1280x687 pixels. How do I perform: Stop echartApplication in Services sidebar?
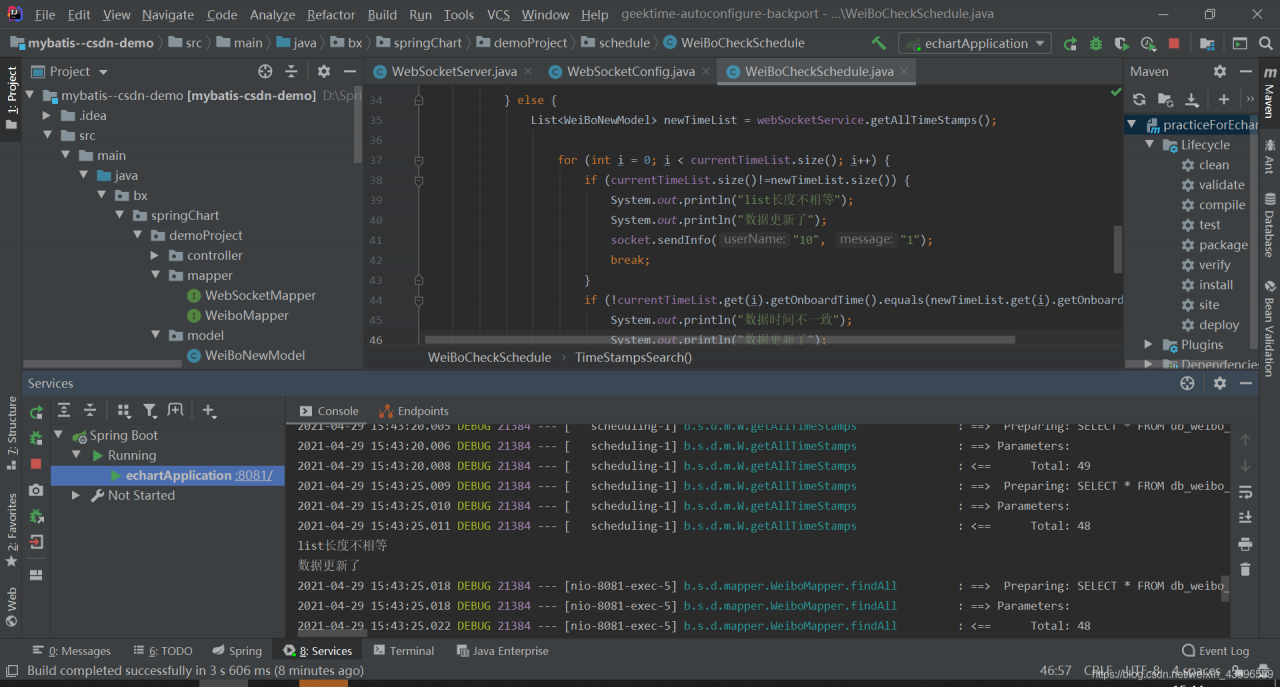(36, 464)
